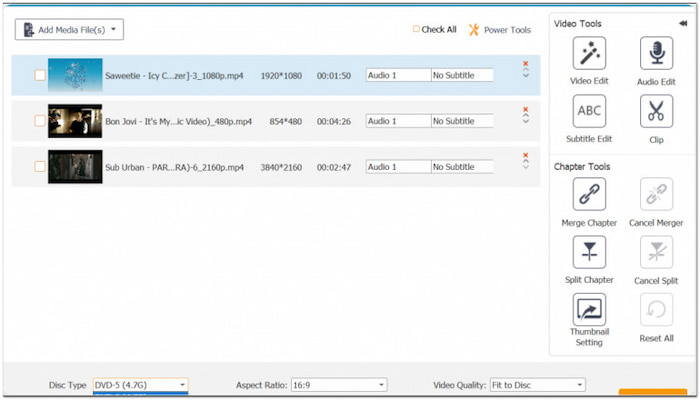
Task: Click the Add Media File(s) button
Action: coord(69,30)
